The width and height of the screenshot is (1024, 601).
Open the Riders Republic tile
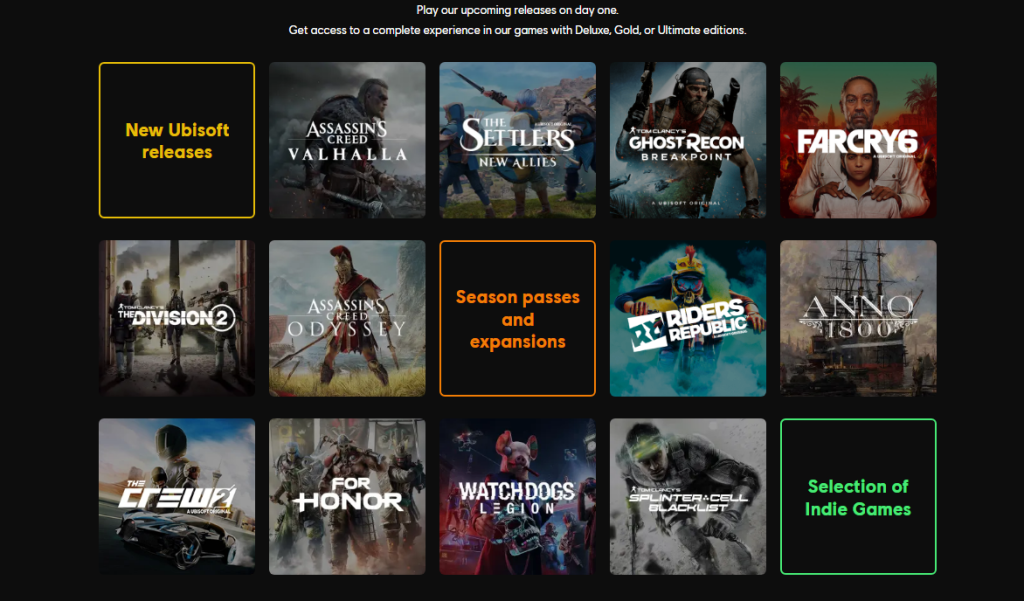click(x=688, y=318)
